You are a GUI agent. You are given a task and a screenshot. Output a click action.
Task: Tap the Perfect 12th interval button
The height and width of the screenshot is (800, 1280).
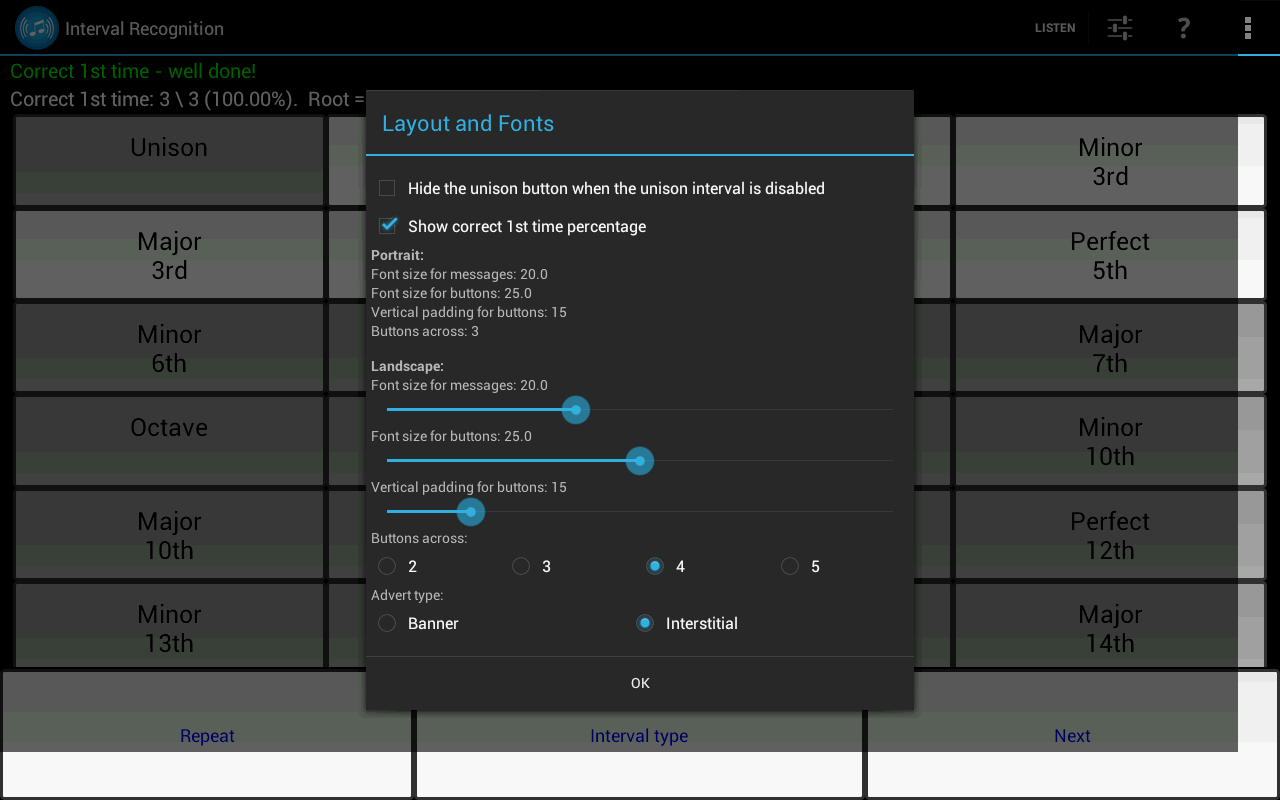pos(1110,535)
